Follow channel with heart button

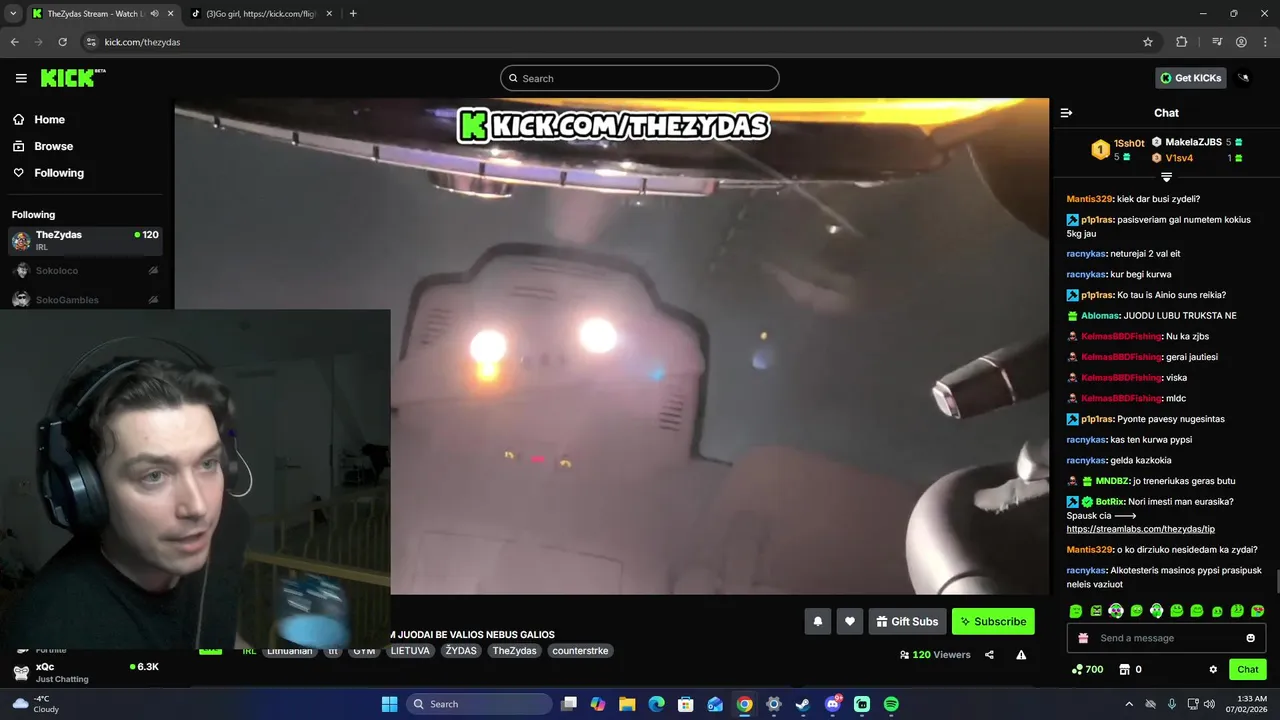(850, 621)
